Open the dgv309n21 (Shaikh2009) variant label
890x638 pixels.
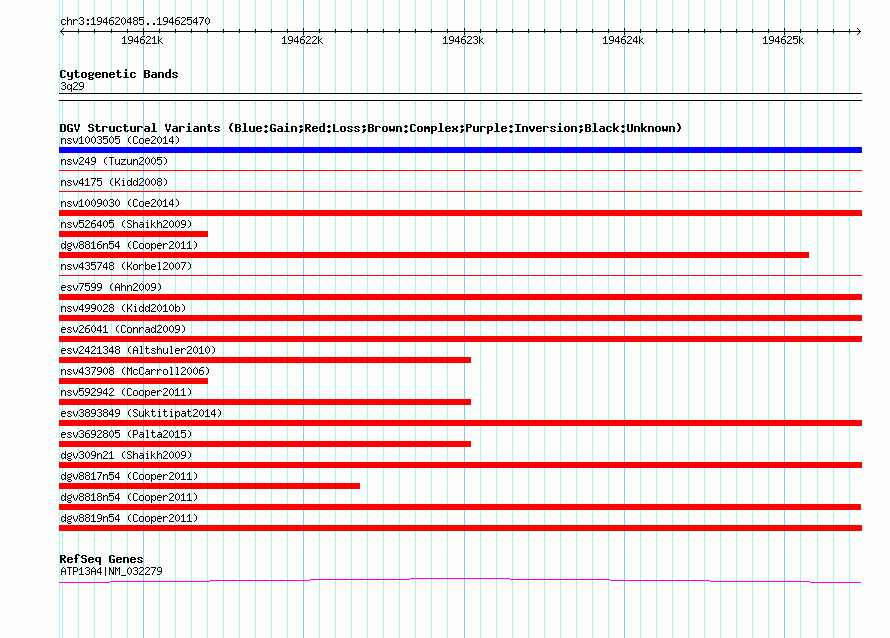pyautogui.click(x=126, y=455)
